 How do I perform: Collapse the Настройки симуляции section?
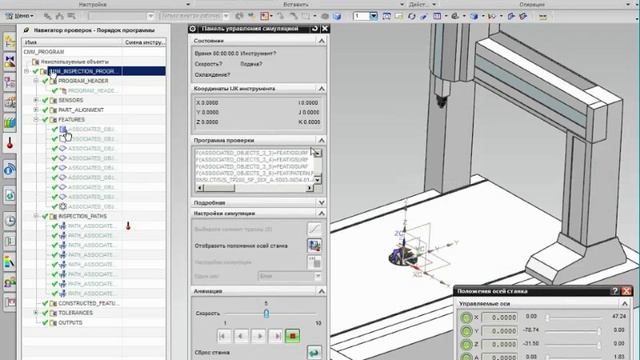tap(321, 213)
